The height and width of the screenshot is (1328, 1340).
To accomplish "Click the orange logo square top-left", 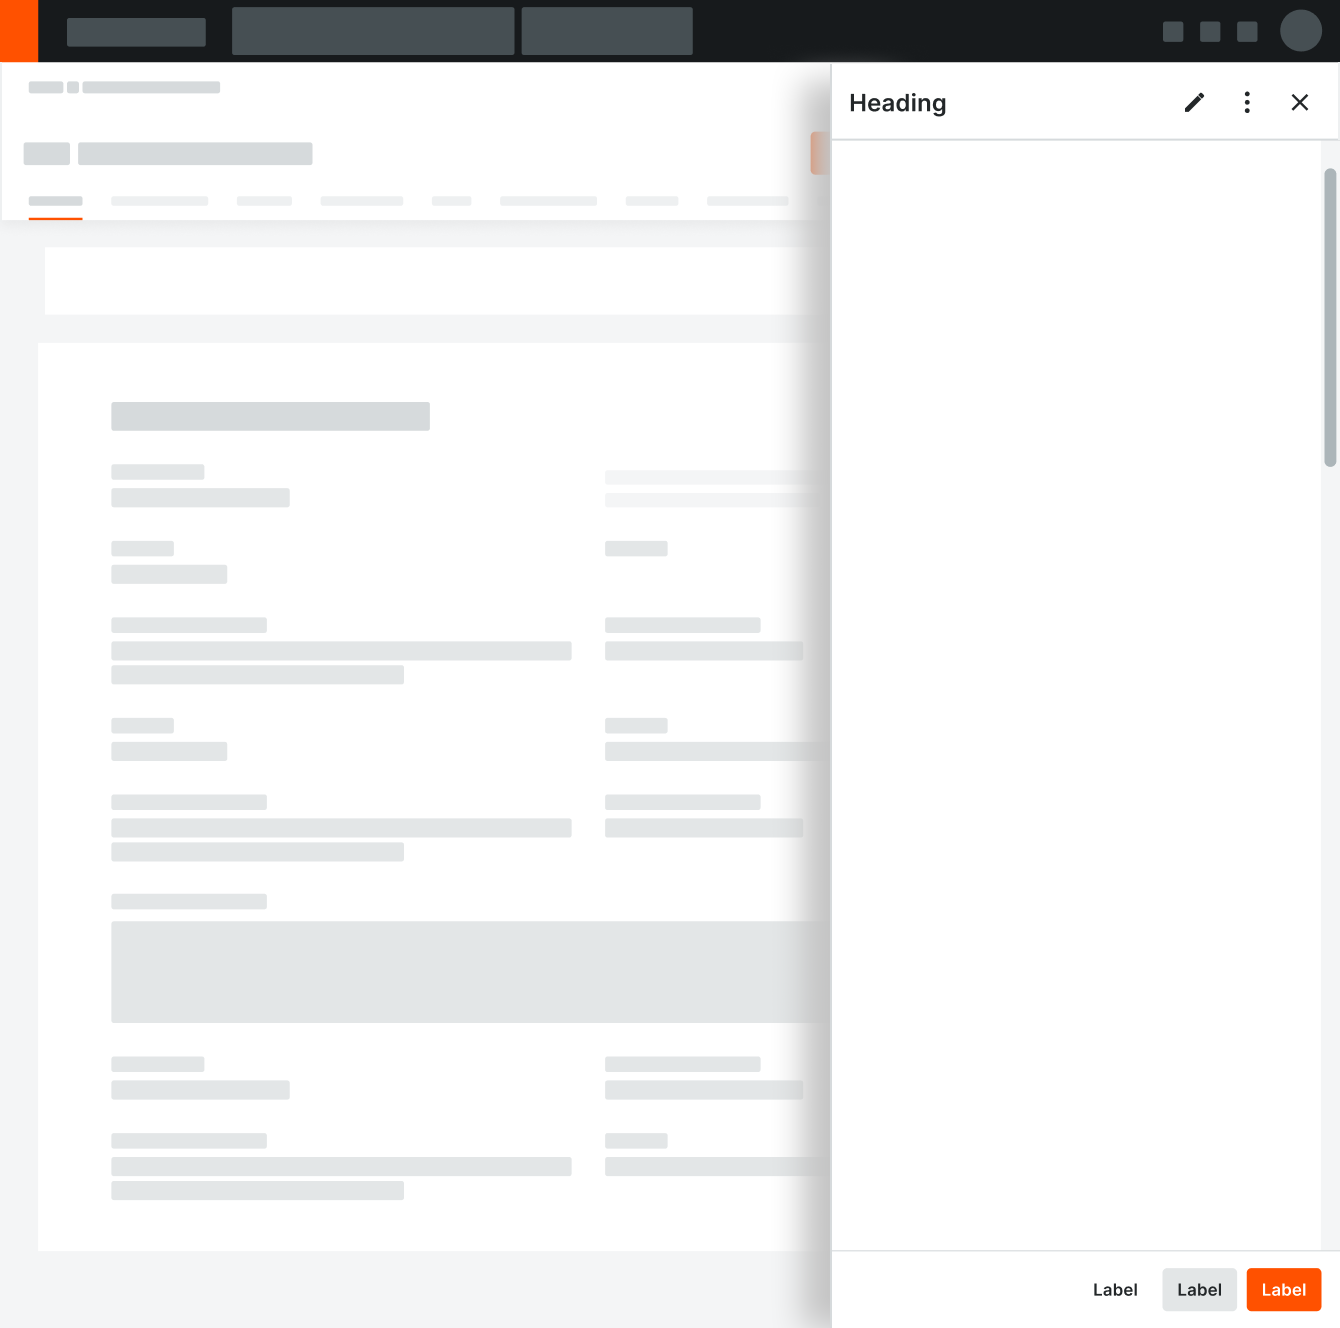I will click(x=19, y=31).
